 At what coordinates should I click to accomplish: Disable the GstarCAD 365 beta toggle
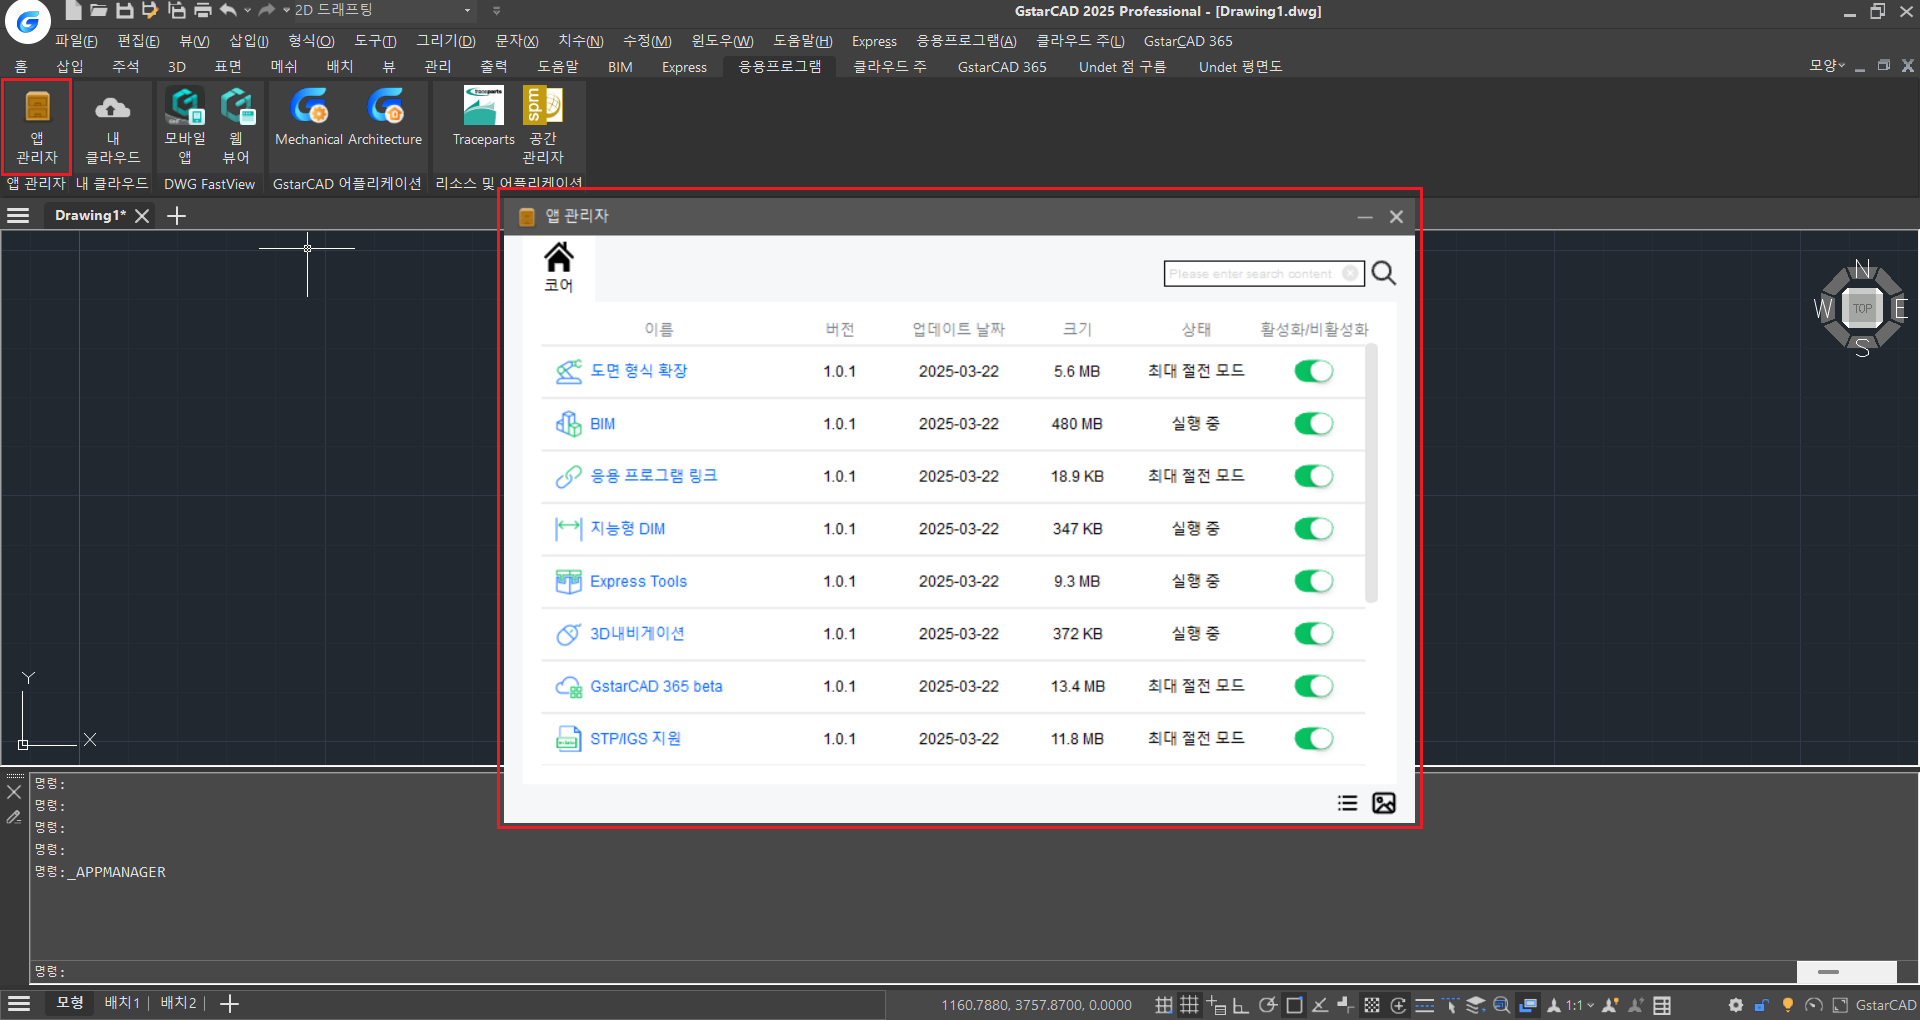click(1314, 686)
